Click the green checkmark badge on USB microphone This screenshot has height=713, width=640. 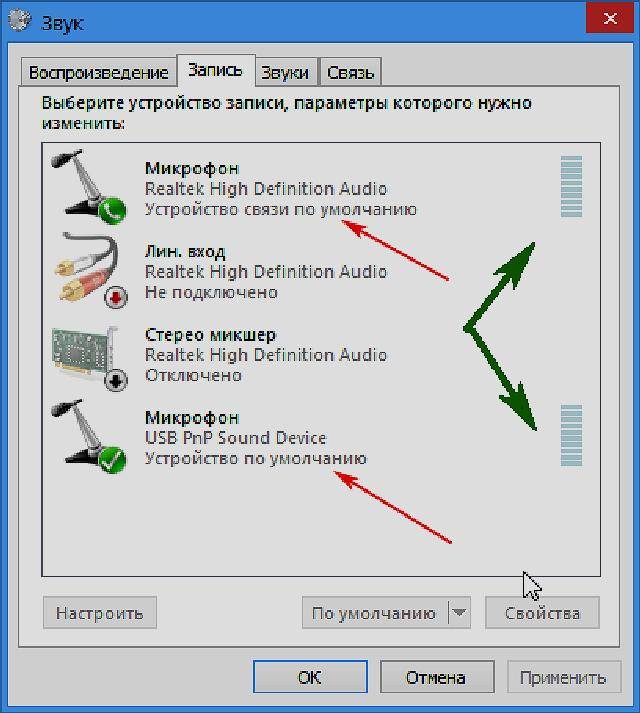tap(112, 460)
